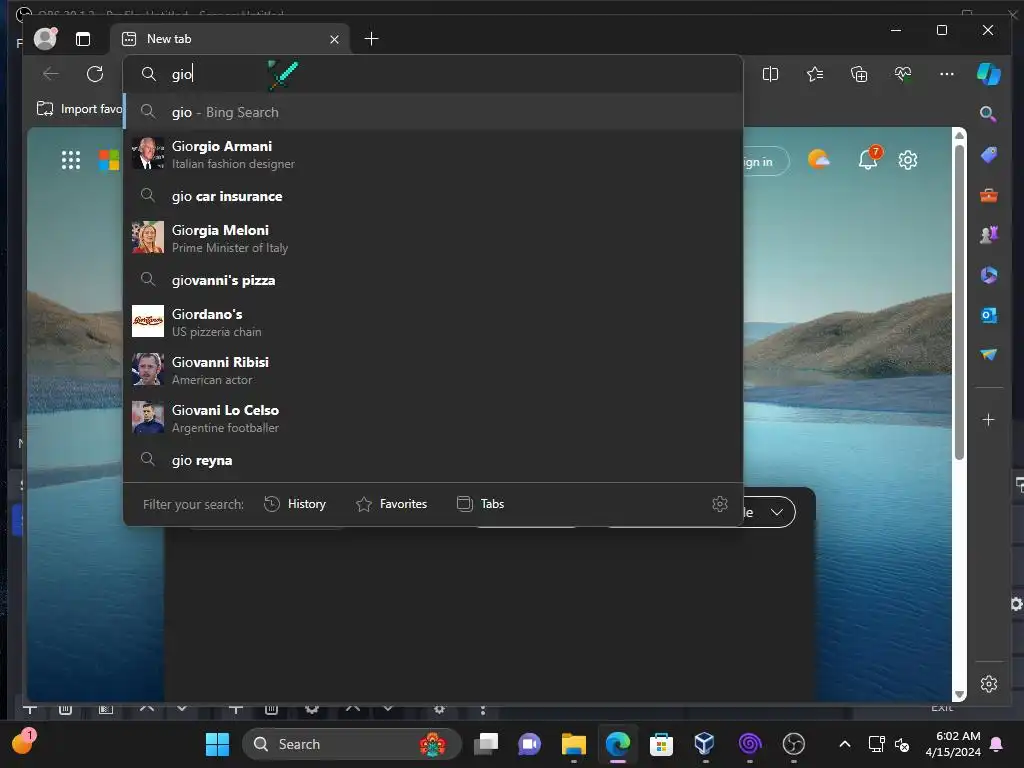Click the sidebar Customize plus button
1024x768 pixels.
click(989, 419)
